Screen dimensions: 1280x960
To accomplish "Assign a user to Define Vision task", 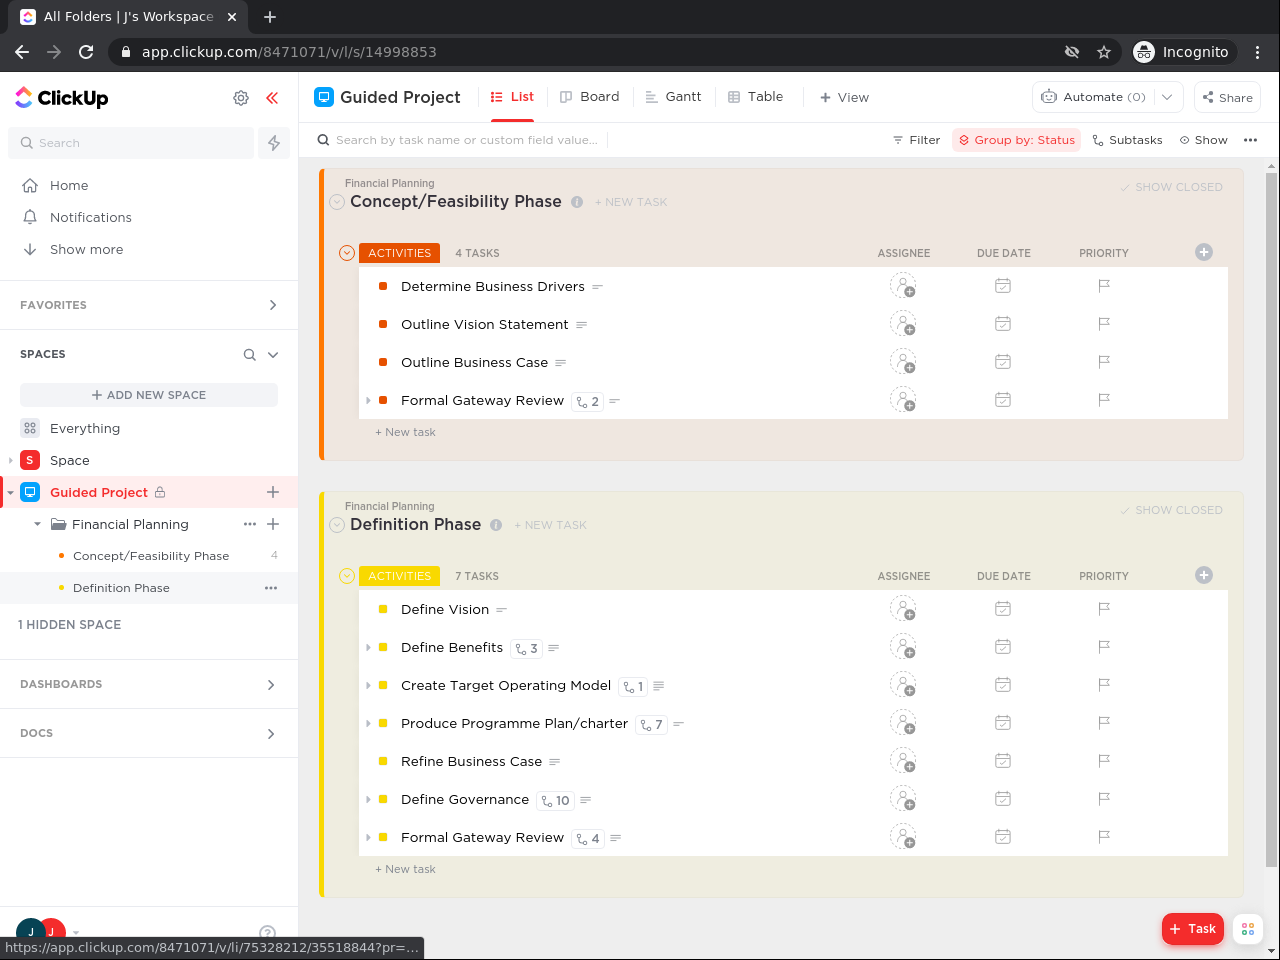I will (x=903, y=609).
